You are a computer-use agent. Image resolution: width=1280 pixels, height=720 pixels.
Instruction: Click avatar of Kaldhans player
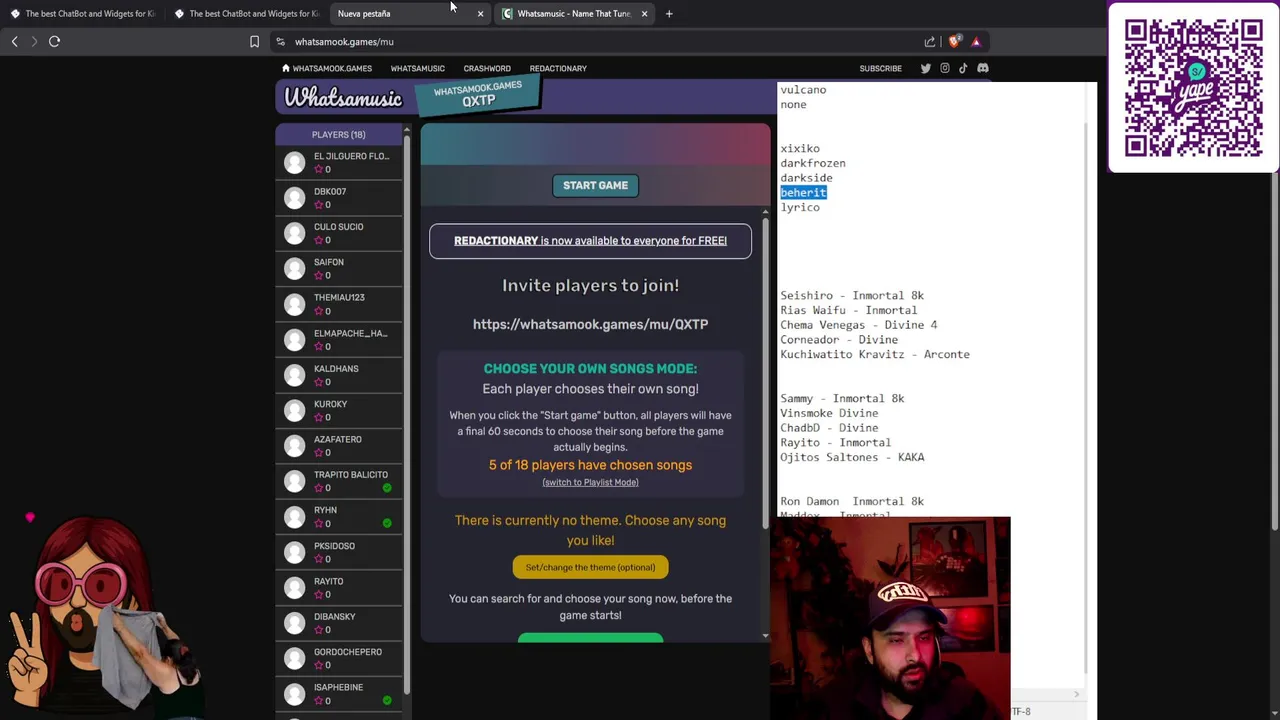pyautogui.click(x=294, y=375)
